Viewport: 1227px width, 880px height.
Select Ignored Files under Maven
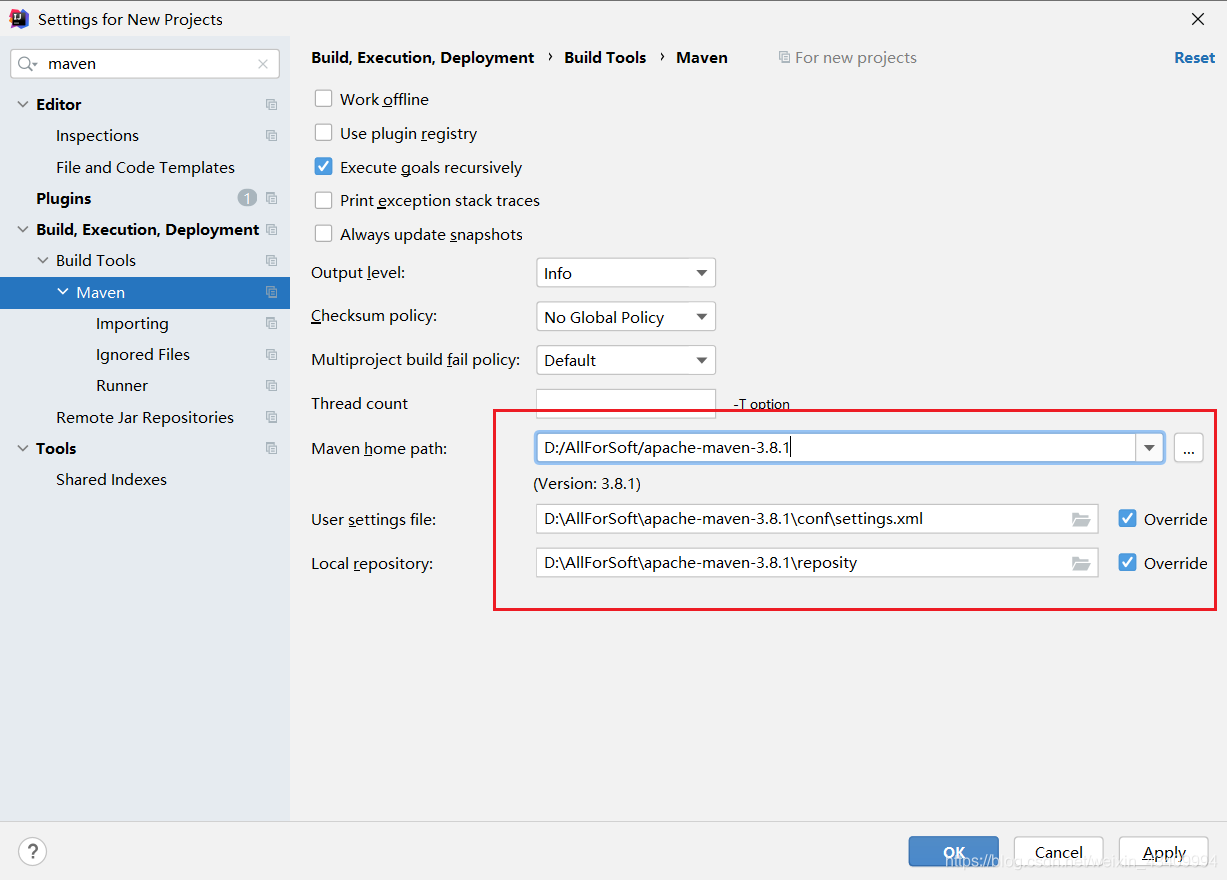(x=143, y=354)
